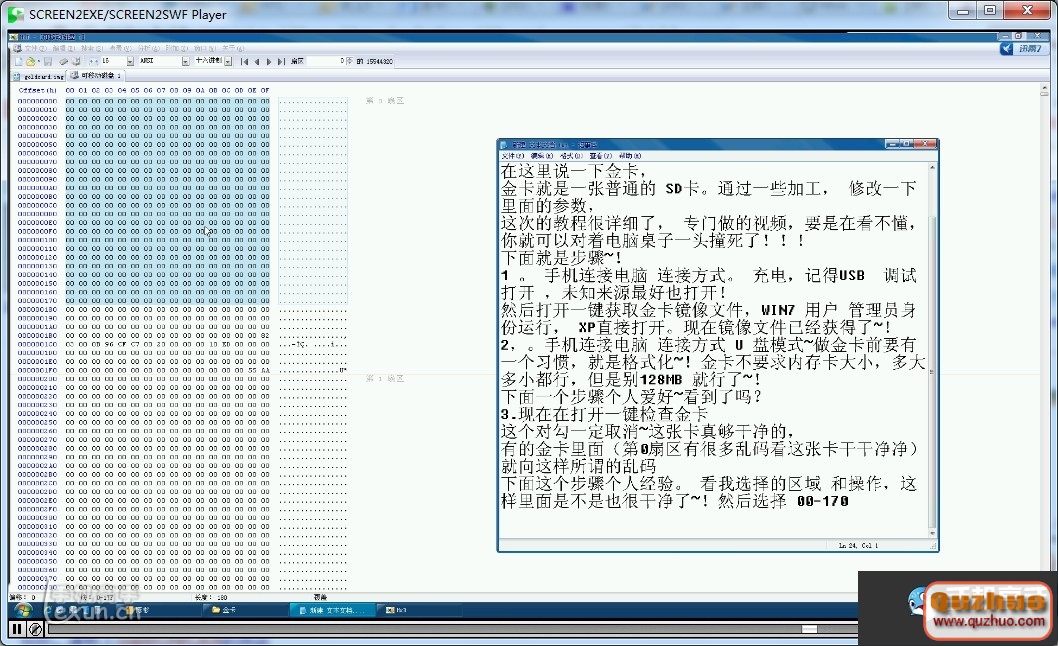Open the Format menu in Notepad window

click(571, 156)
